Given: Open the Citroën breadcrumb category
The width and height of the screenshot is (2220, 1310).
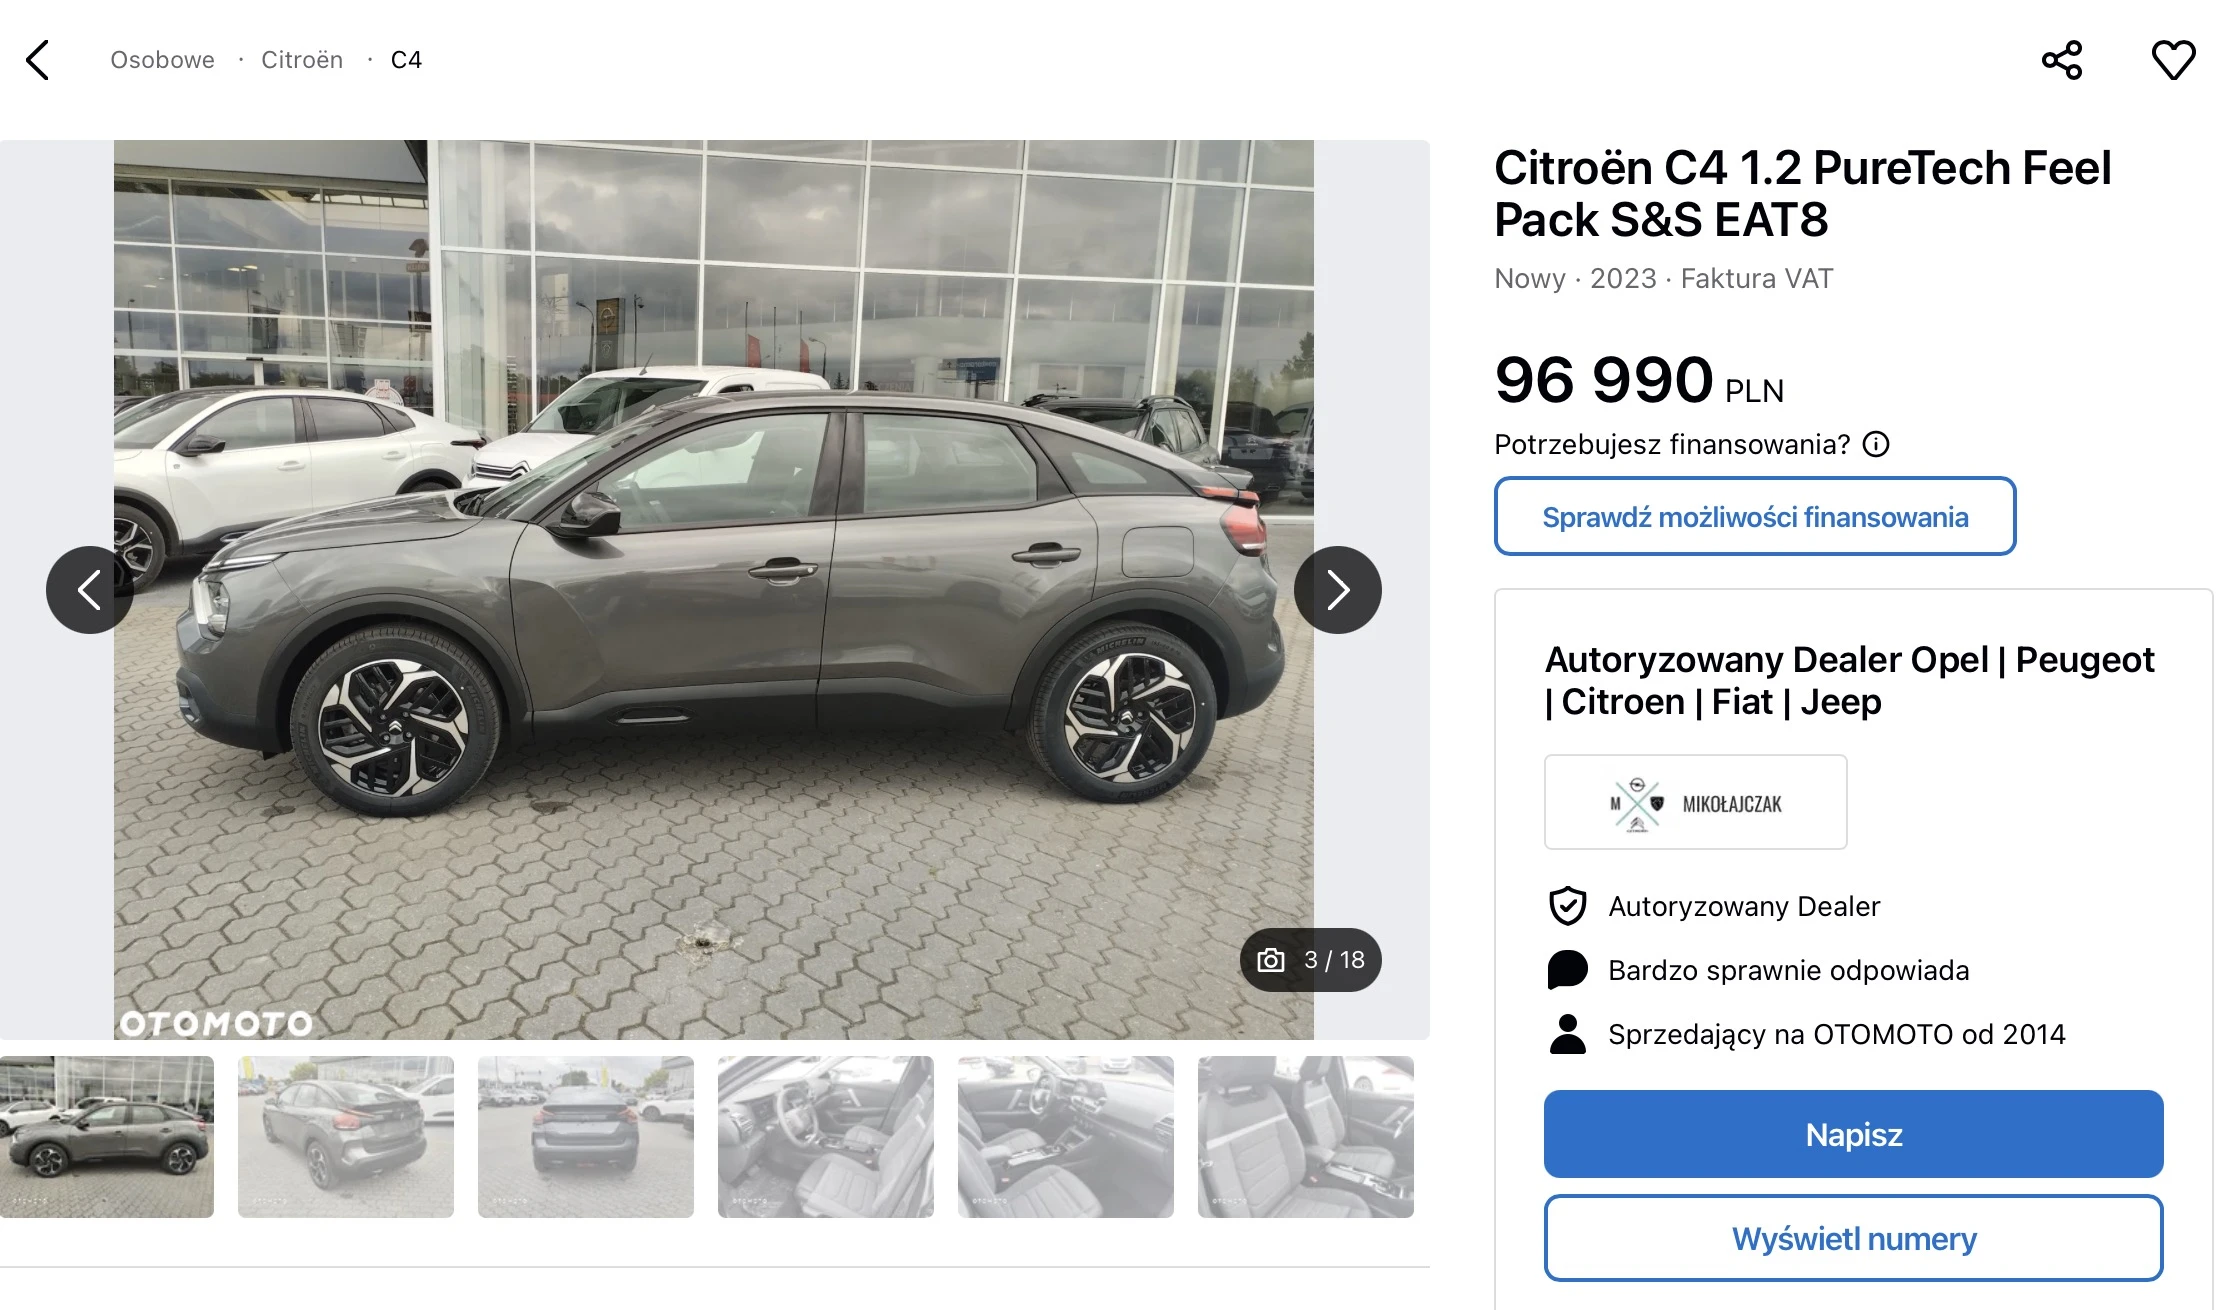Looking at the screenshot, I should click(x=302, y=60).
